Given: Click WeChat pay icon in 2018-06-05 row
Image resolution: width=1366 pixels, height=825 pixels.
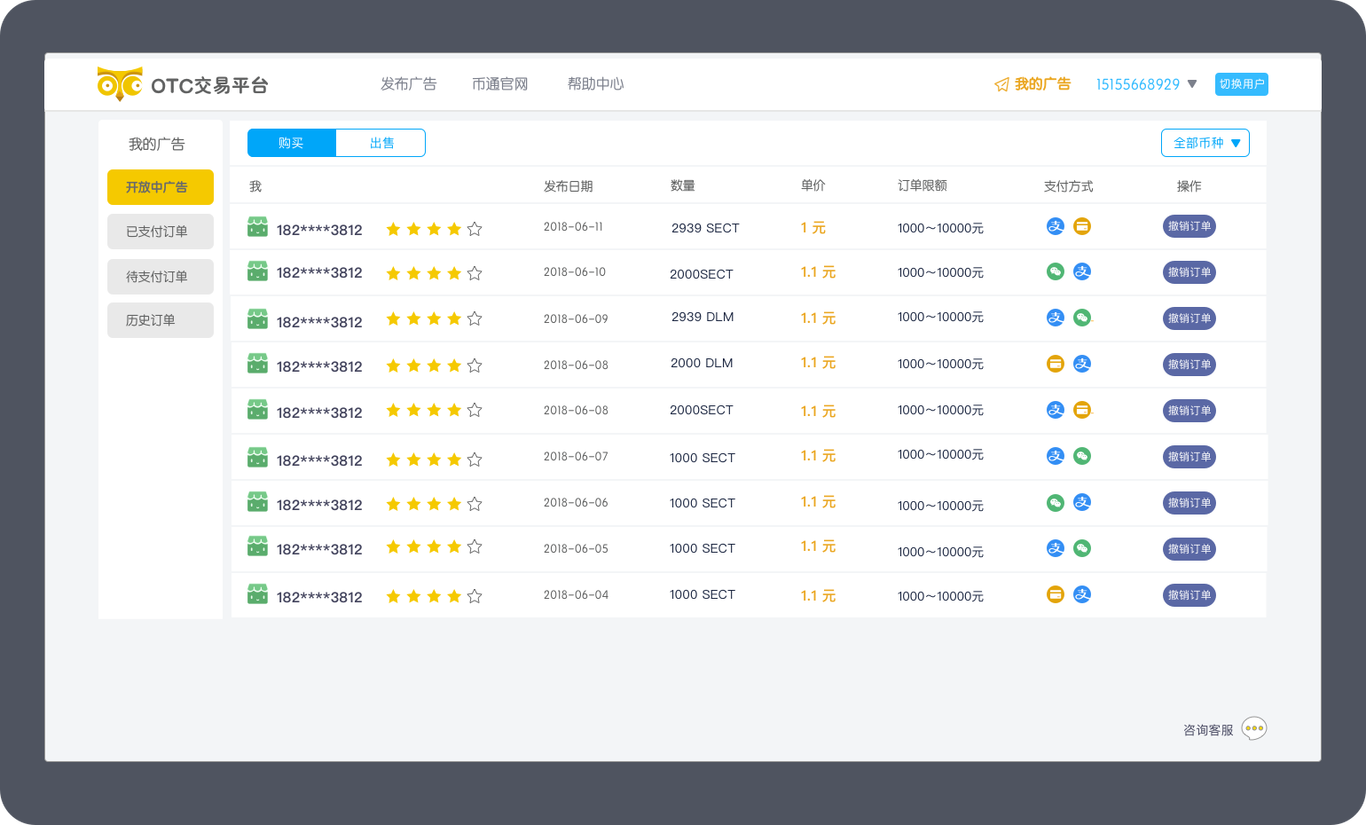Looking at the screenshot, I should tap(1082, 549).
